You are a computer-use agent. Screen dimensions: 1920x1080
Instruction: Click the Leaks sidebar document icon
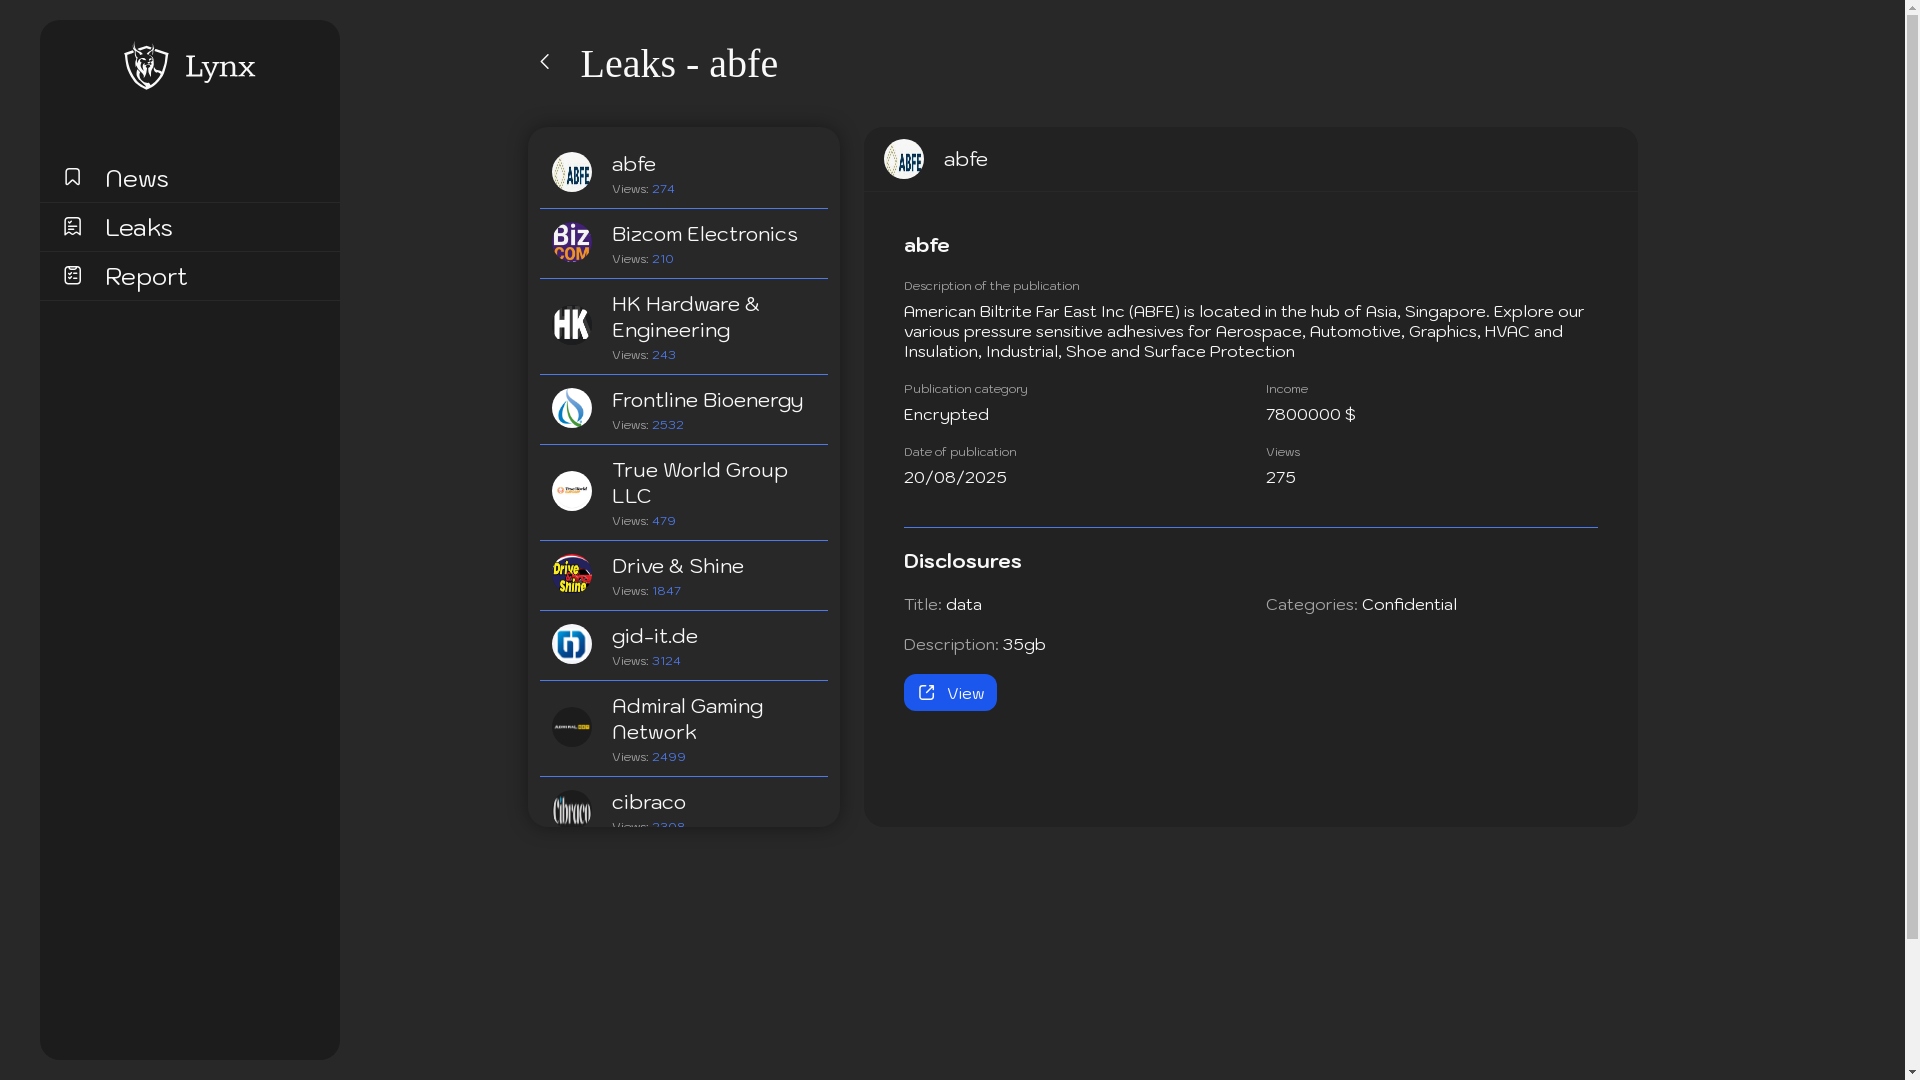(72, 227)
